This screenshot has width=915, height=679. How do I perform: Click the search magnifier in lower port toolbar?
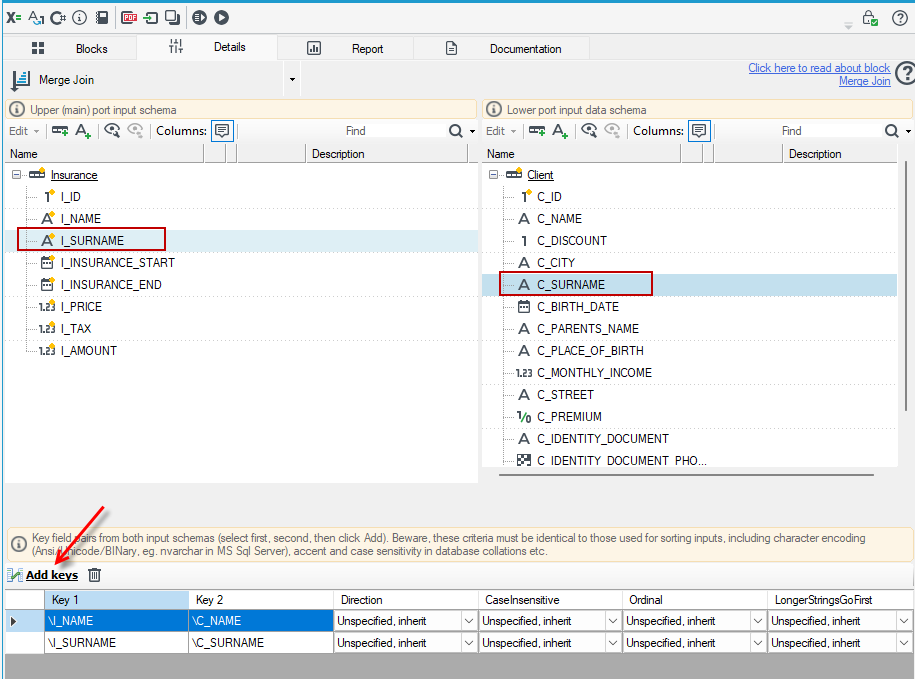[x=892, y=131]
